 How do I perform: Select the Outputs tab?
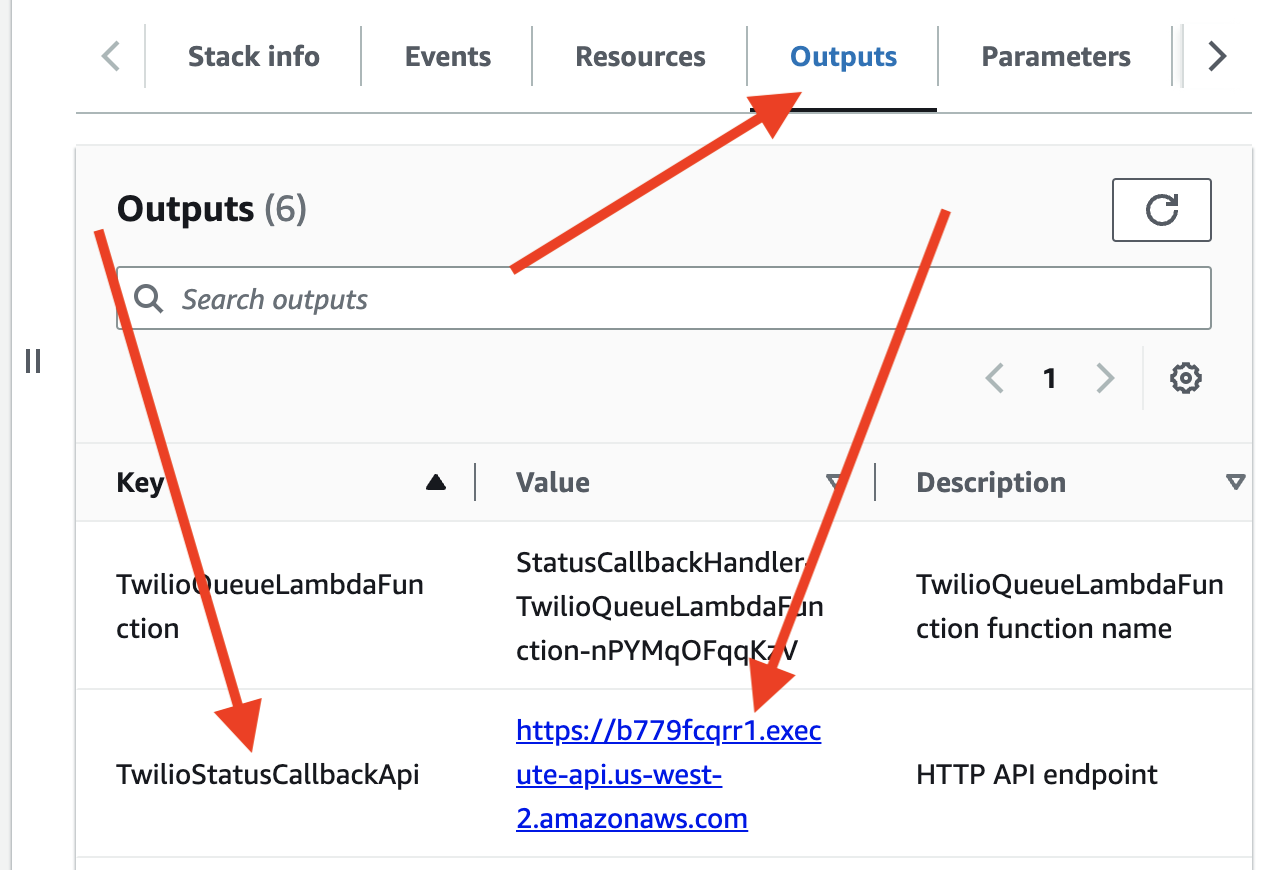click(843, 57)
